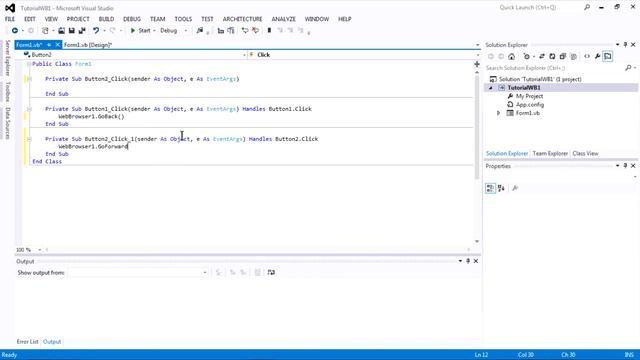The width and height of the screenshot is (640, 360).
Task: Click the Find in Files toolbar icon
Action: (x=200, y=31)
